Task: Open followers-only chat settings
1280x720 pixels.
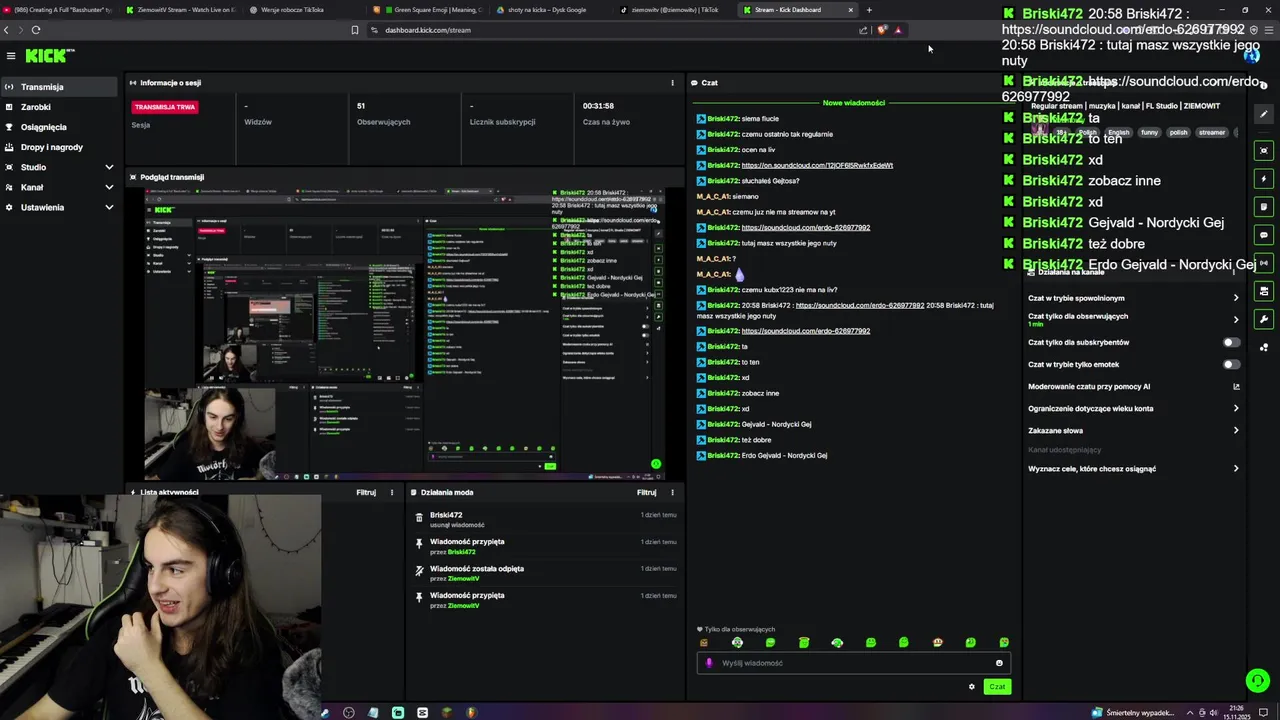Action: point(1134,319)
